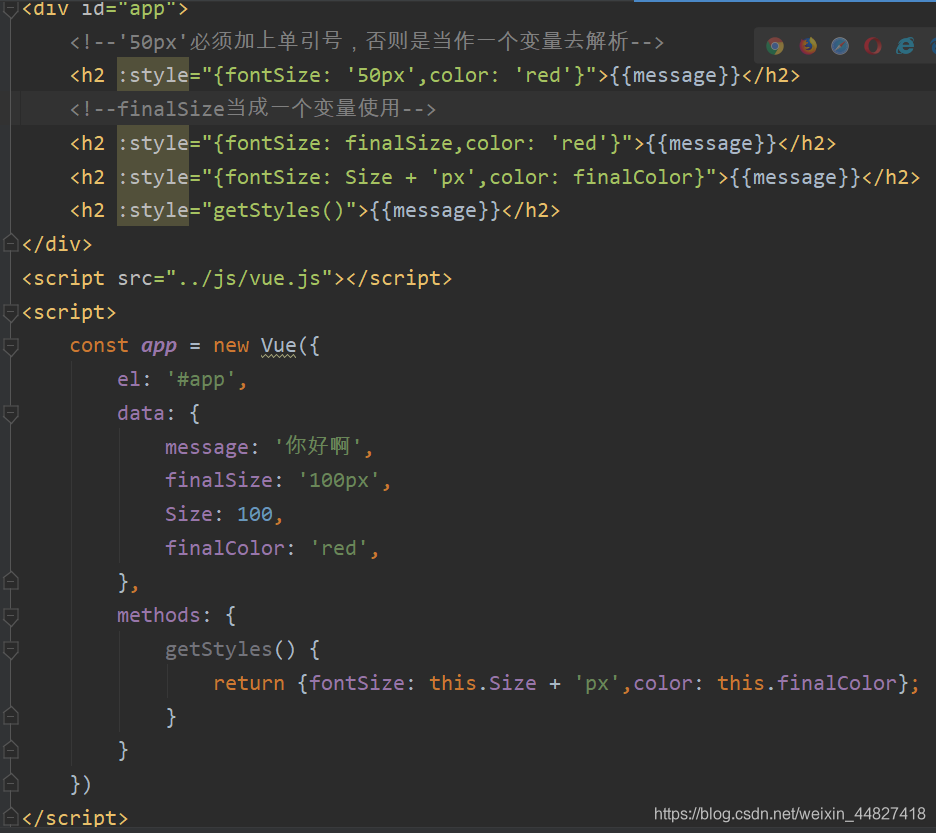This screenshot has height=833, width=936.
Task: Click 'finalColor' property in data object
Action: [224, 548]
